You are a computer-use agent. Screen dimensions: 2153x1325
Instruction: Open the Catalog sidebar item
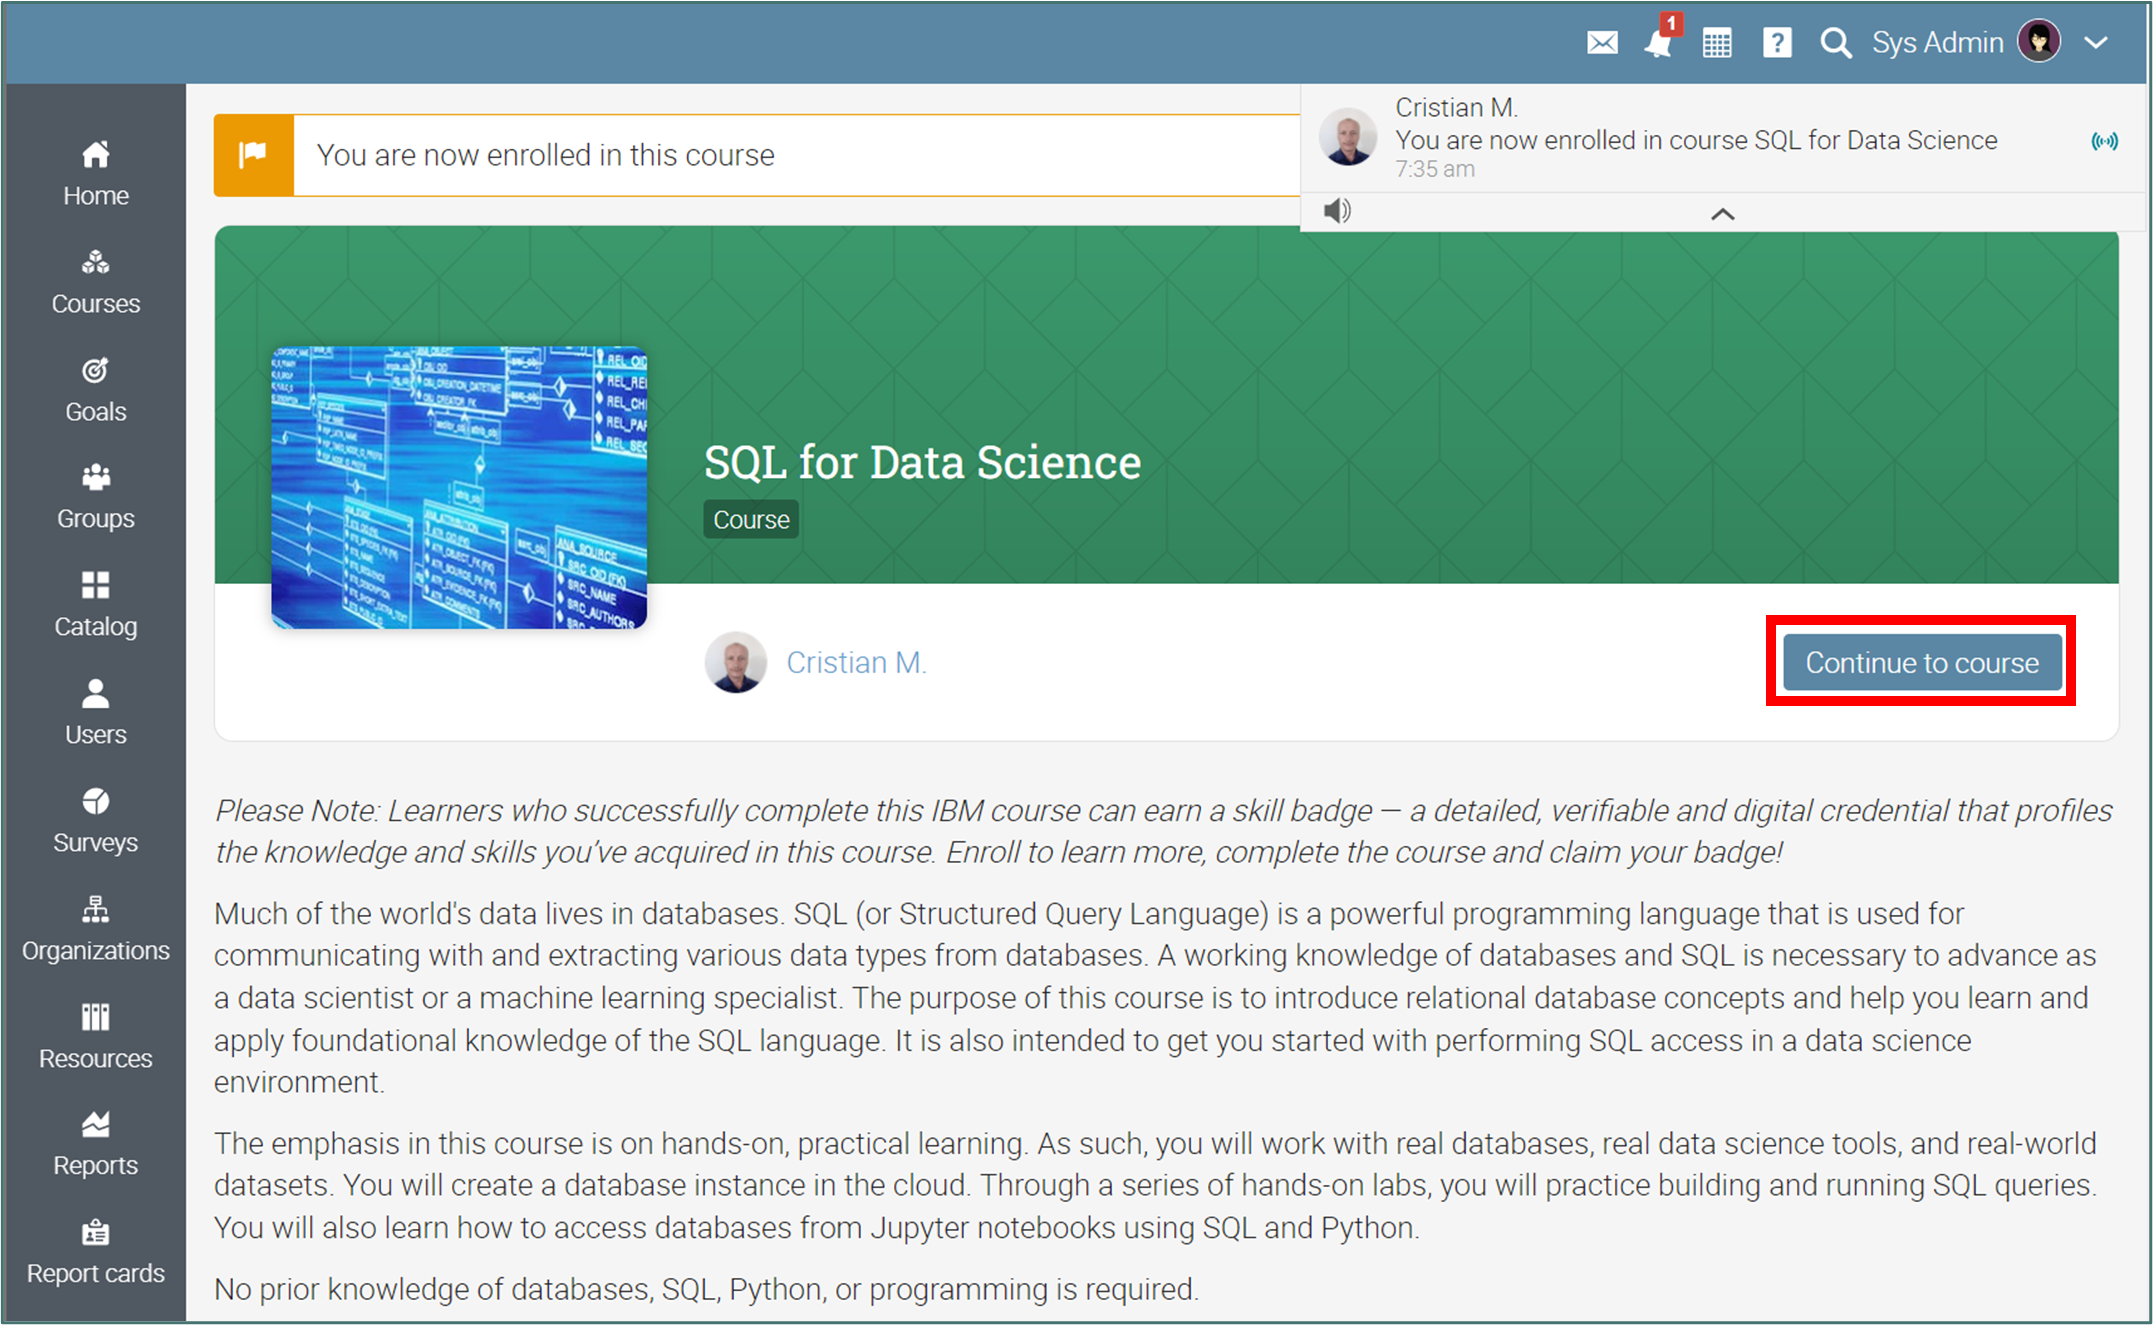click(x=95, y=603)
